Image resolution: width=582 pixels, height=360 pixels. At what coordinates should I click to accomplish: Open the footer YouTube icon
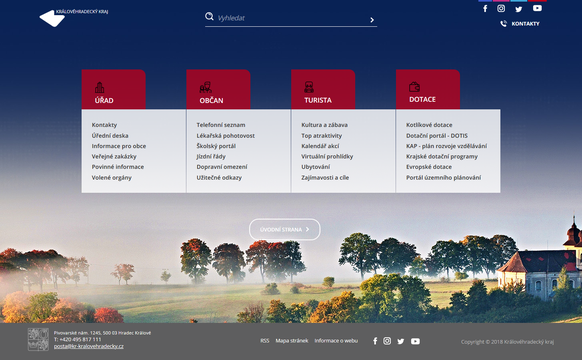tap(415, 341)
